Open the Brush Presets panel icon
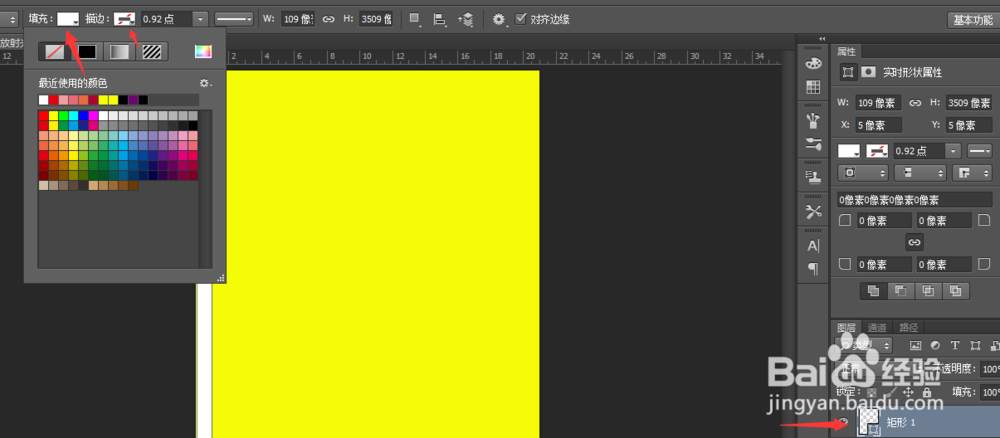This screenshot has width=1000, height=438. (x=814, y=144)
